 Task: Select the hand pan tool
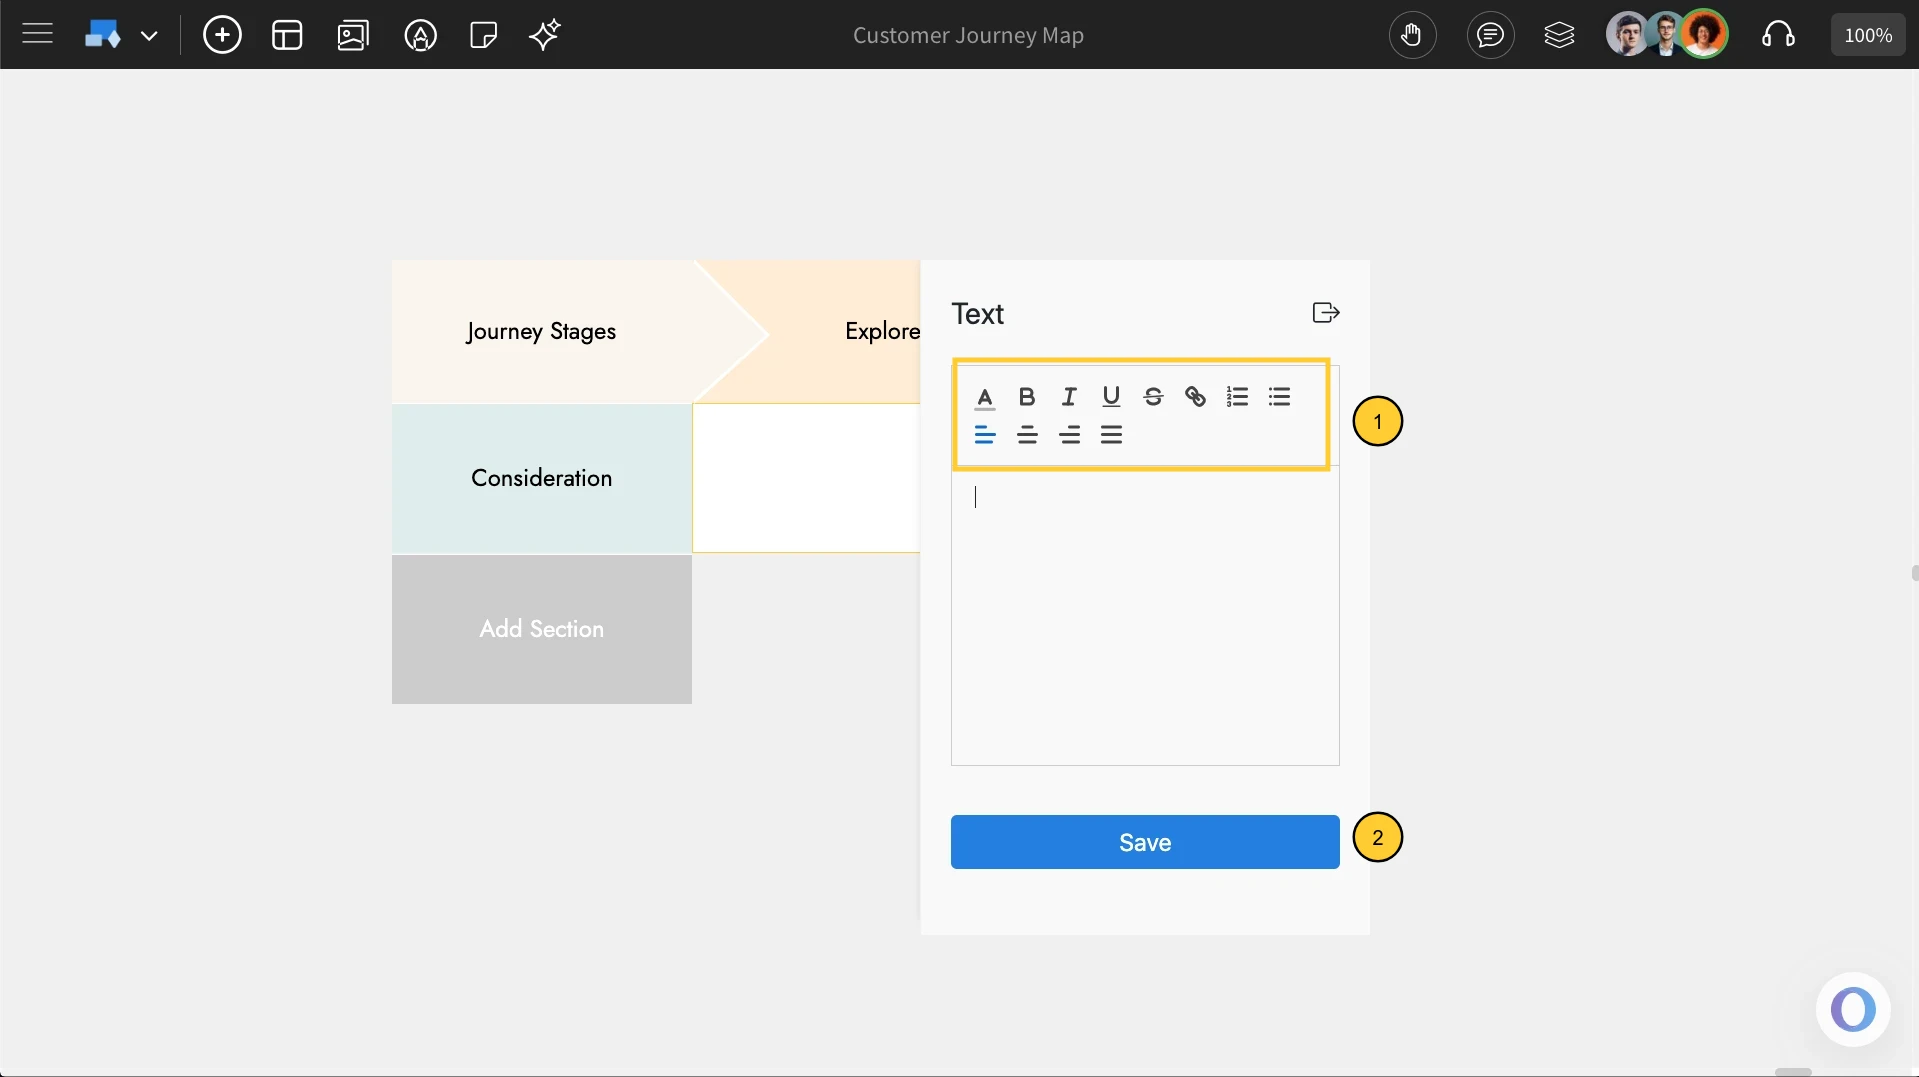(1413, 35)
